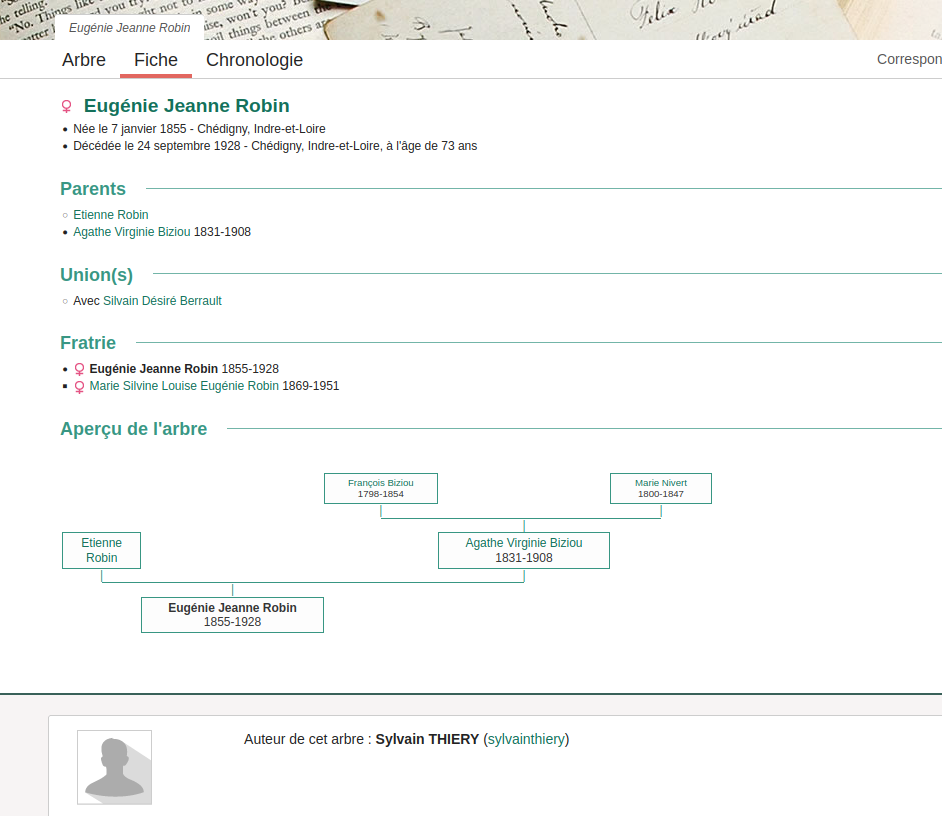The width and height of the screenshot is (942, 816).
Task: Open Marie Silvine Louise Eugénie Robin link
Action: click(184, 386)
